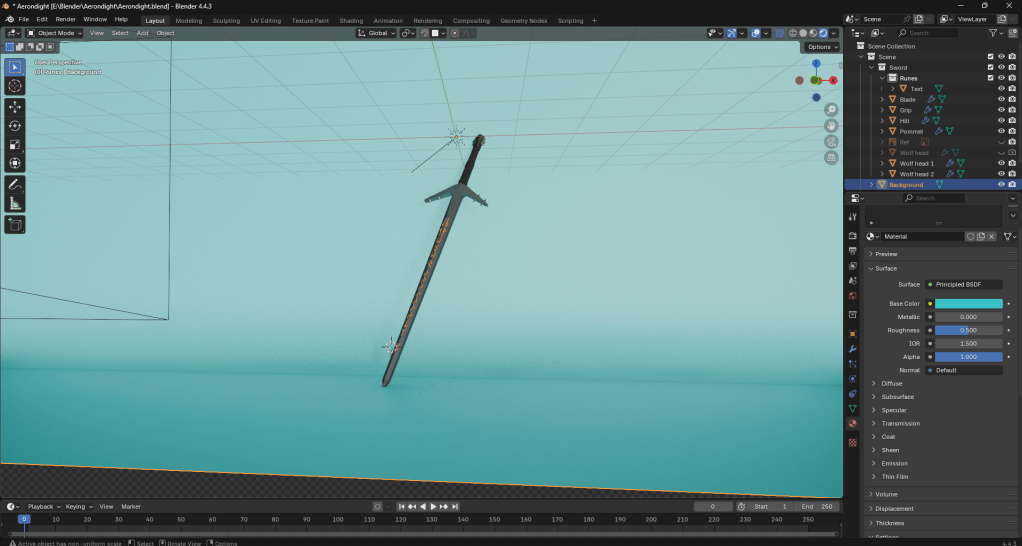Select the Measure tool
1022x546 pixels.
[x=15, y=204]
